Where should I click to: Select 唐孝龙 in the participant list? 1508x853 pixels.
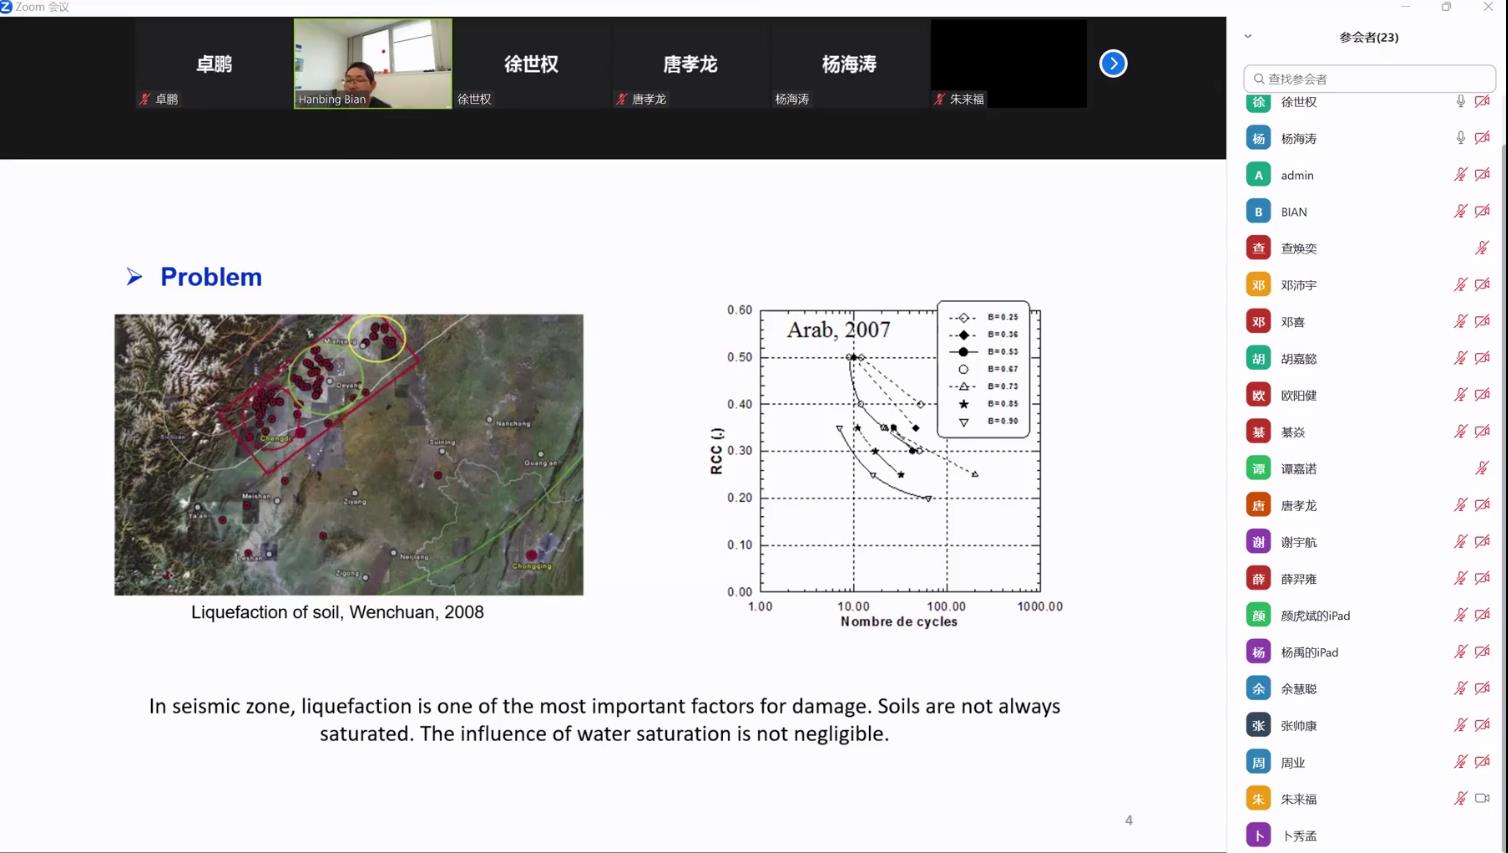(1298, 505)
